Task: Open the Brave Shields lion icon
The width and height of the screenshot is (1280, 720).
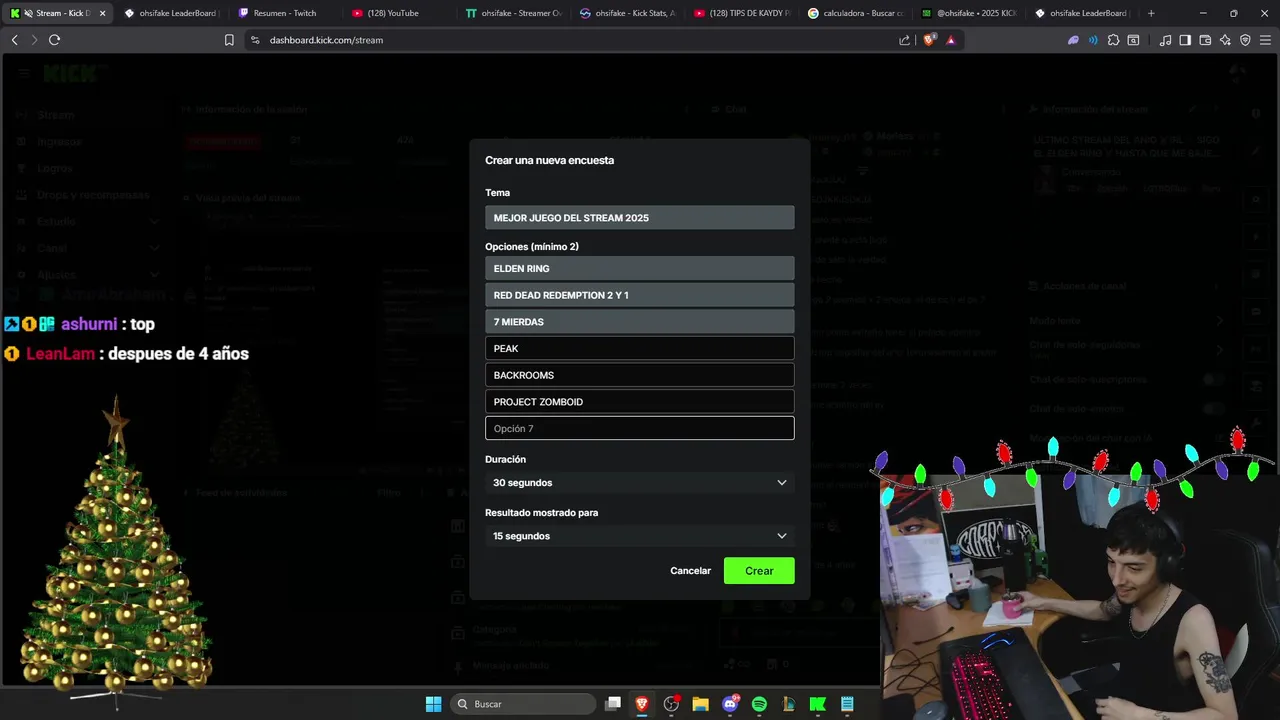Action: click(x=929, y=40)
